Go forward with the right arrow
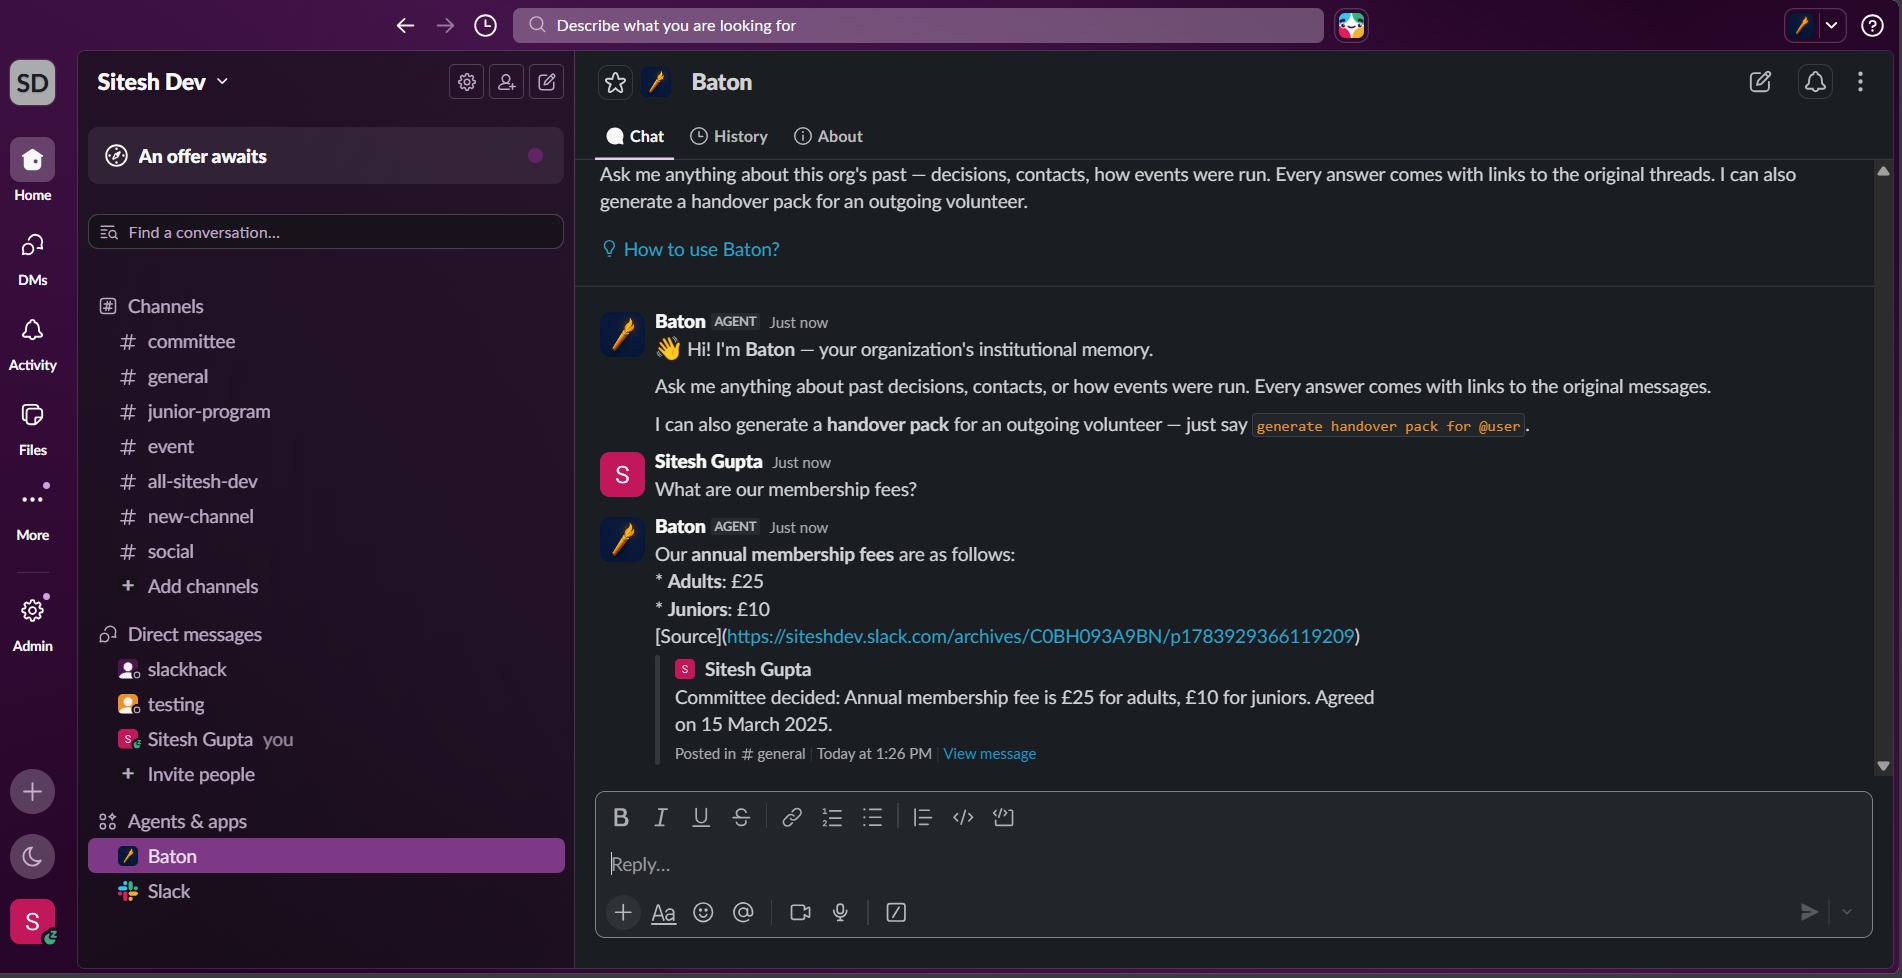 (445, 25)
